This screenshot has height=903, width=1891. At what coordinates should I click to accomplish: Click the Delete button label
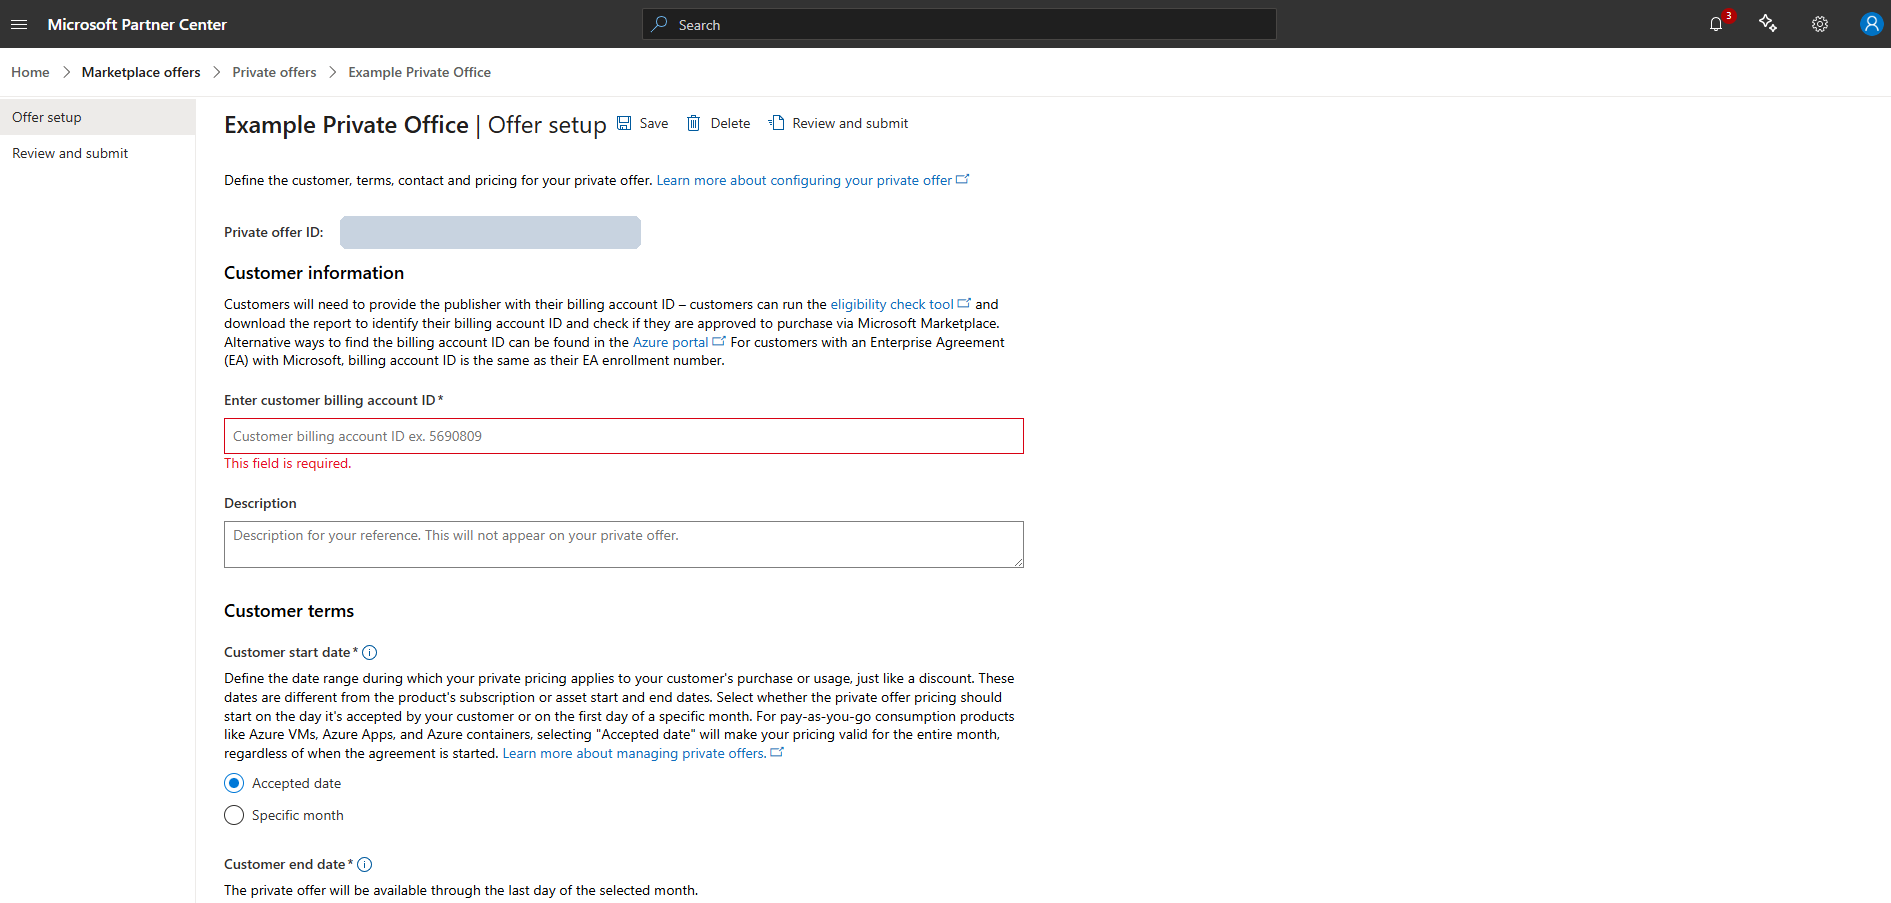pos(730,123)
